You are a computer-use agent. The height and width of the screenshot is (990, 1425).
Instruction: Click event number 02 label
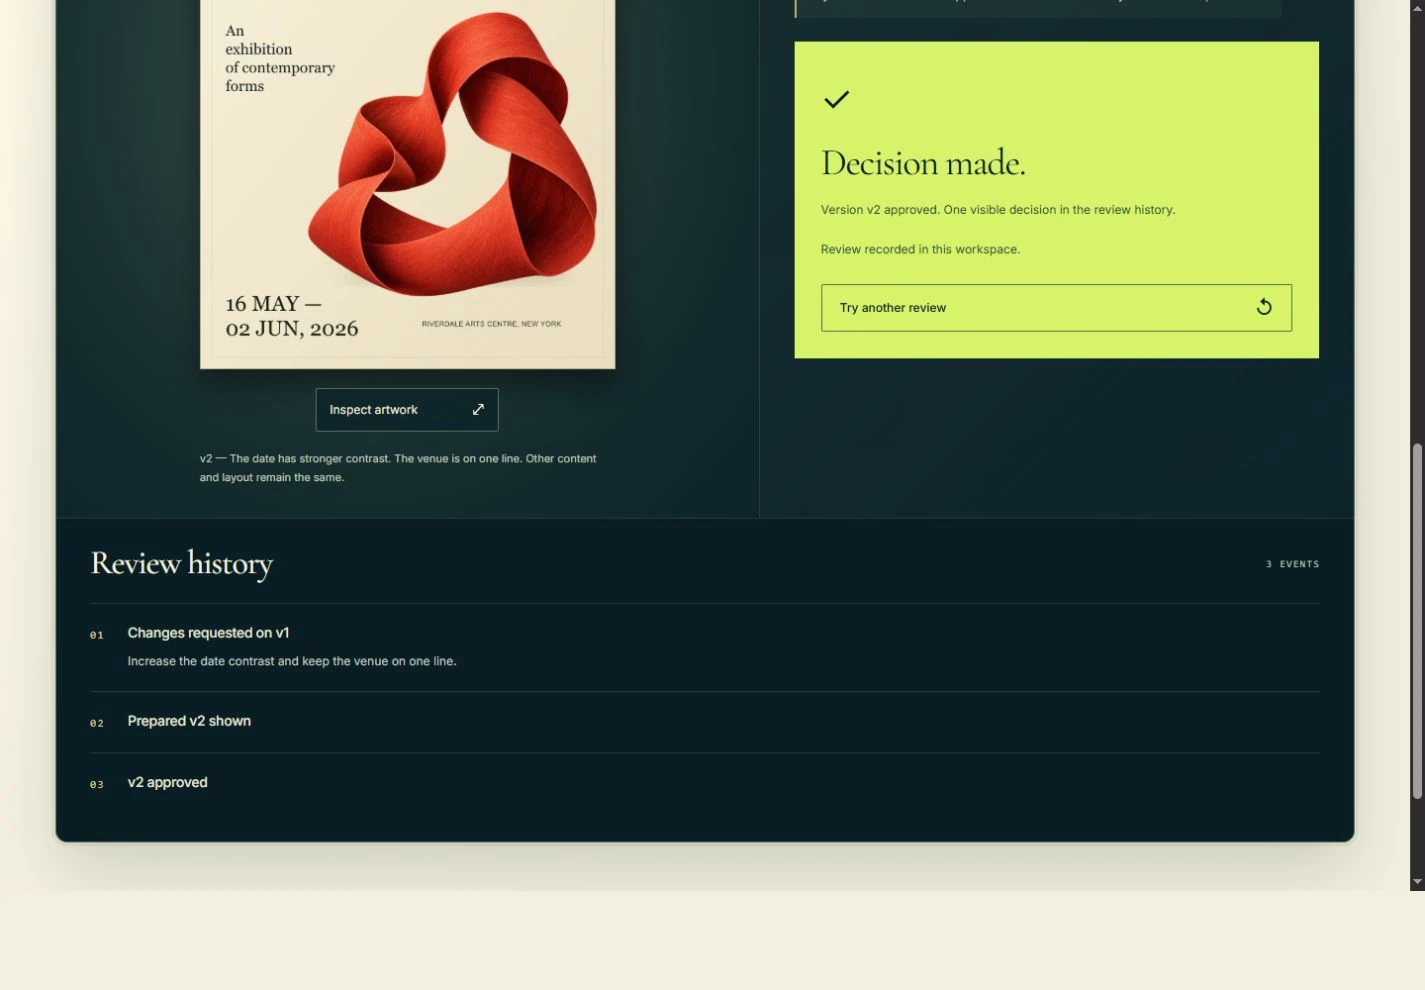point(97,723)
